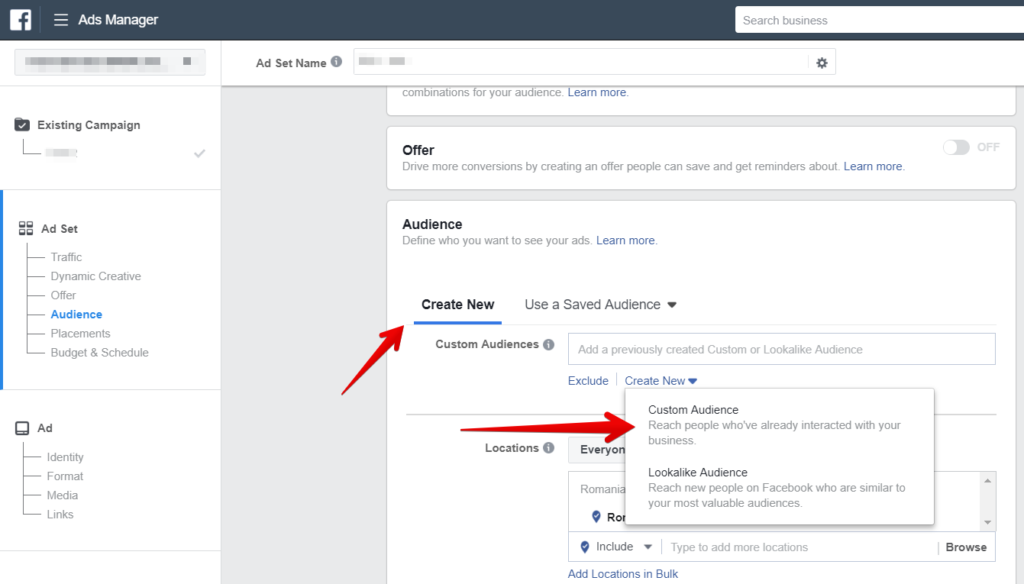Click the location pin beside Include
The height and width of the screenshot is (584, 1024).
[x=584, y=547]
